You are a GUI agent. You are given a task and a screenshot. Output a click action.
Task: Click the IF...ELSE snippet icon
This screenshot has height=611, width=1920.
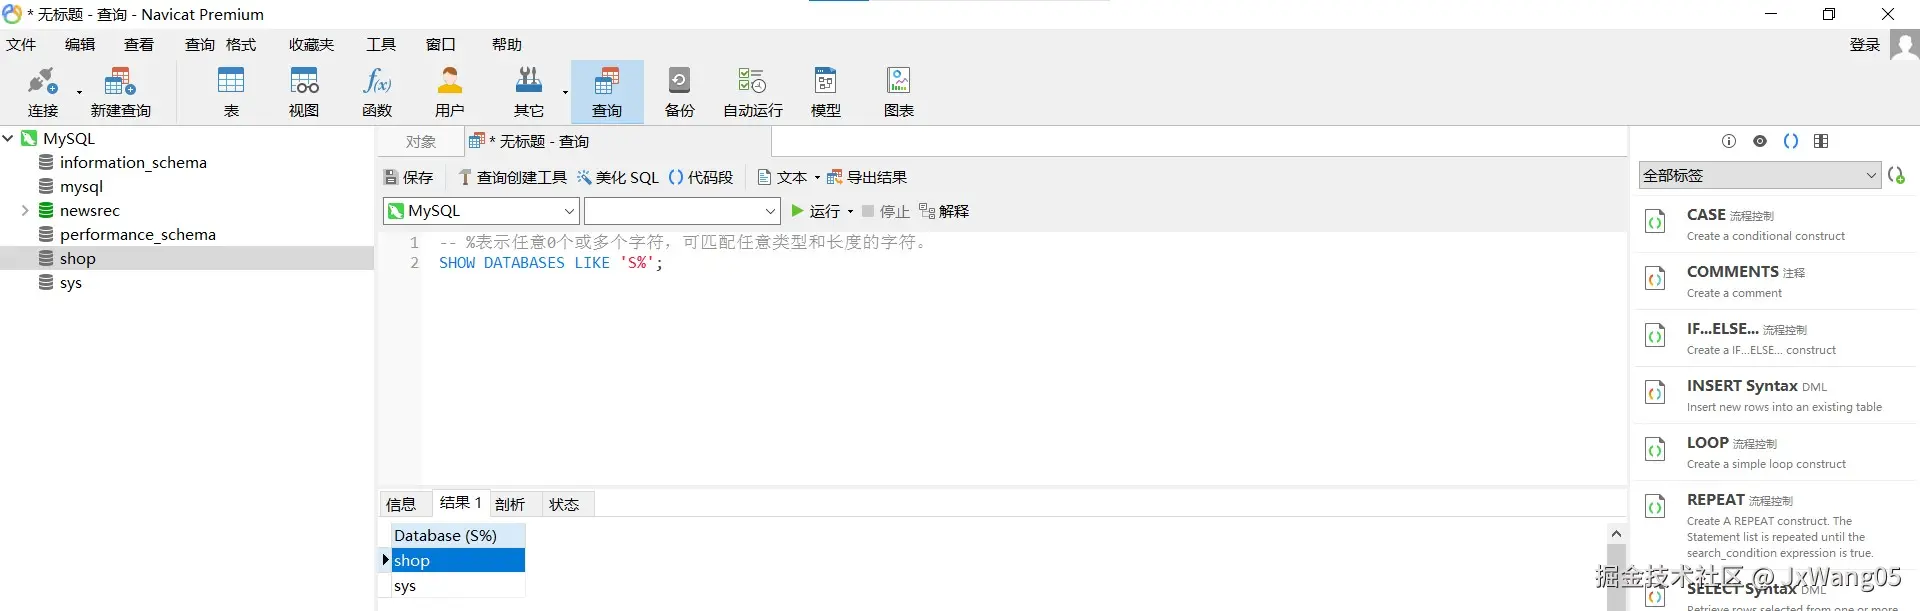pos(1656,336)
